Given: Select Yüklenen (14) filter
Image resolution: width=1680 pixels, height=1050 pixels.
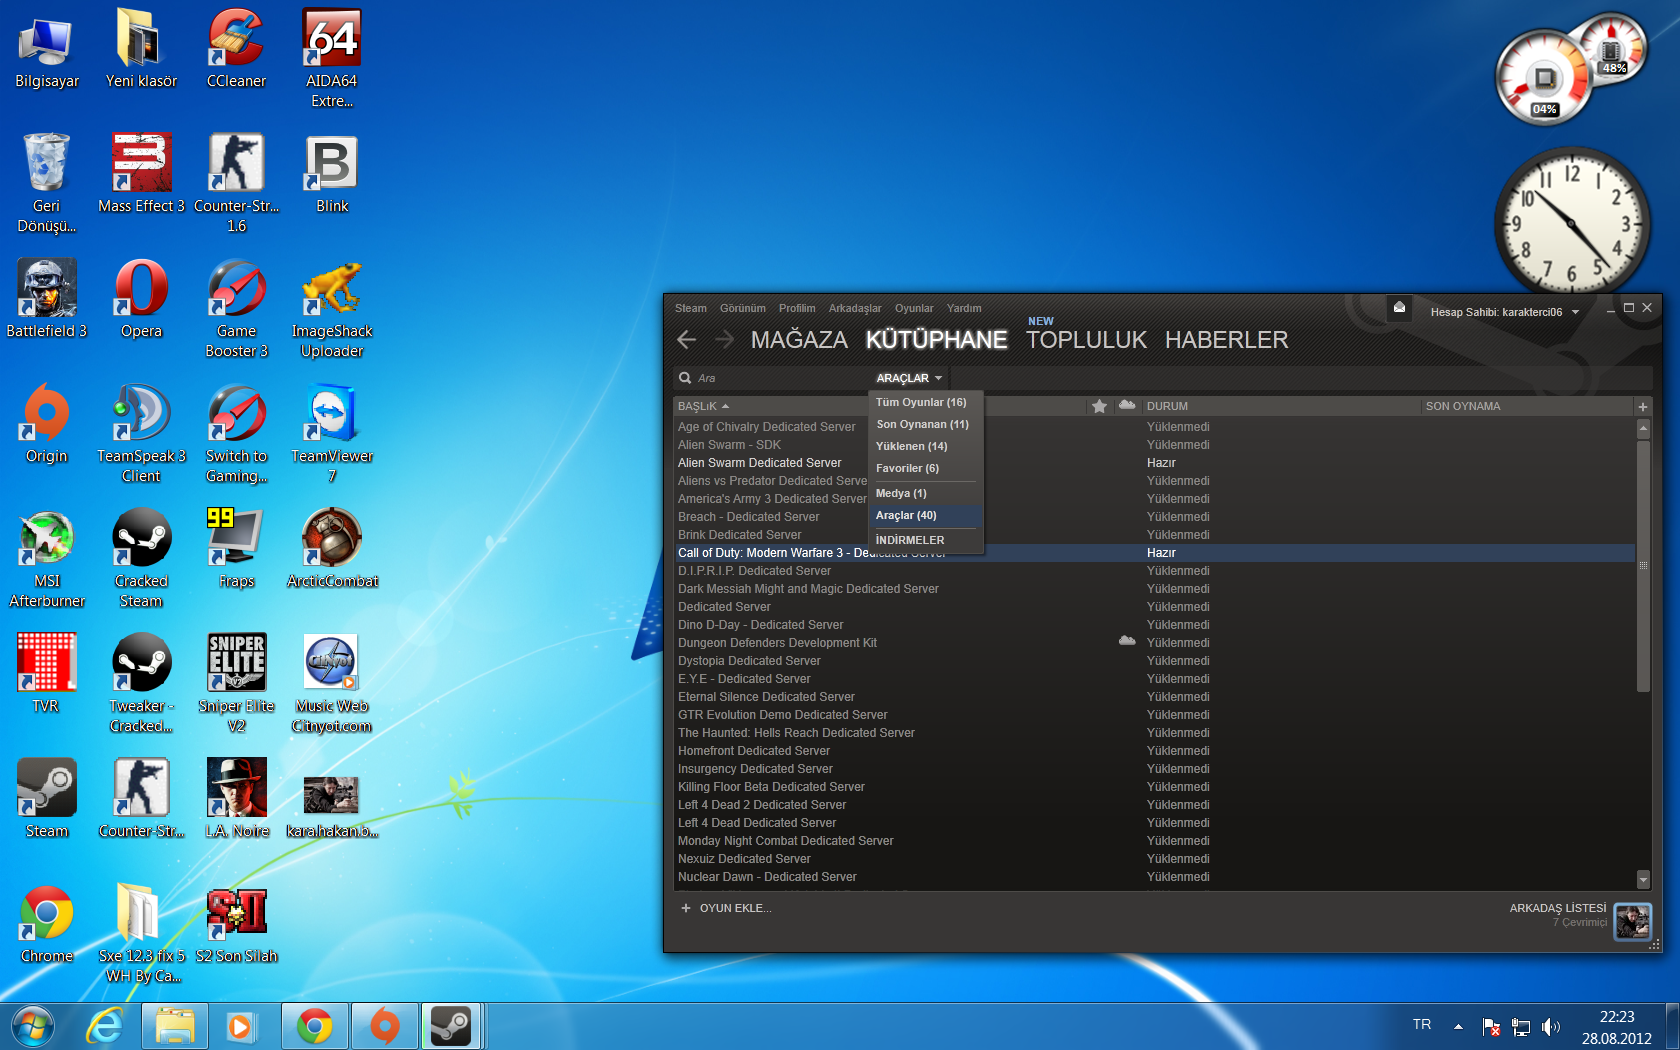Looking at the screenshot, I should (911, 446).
